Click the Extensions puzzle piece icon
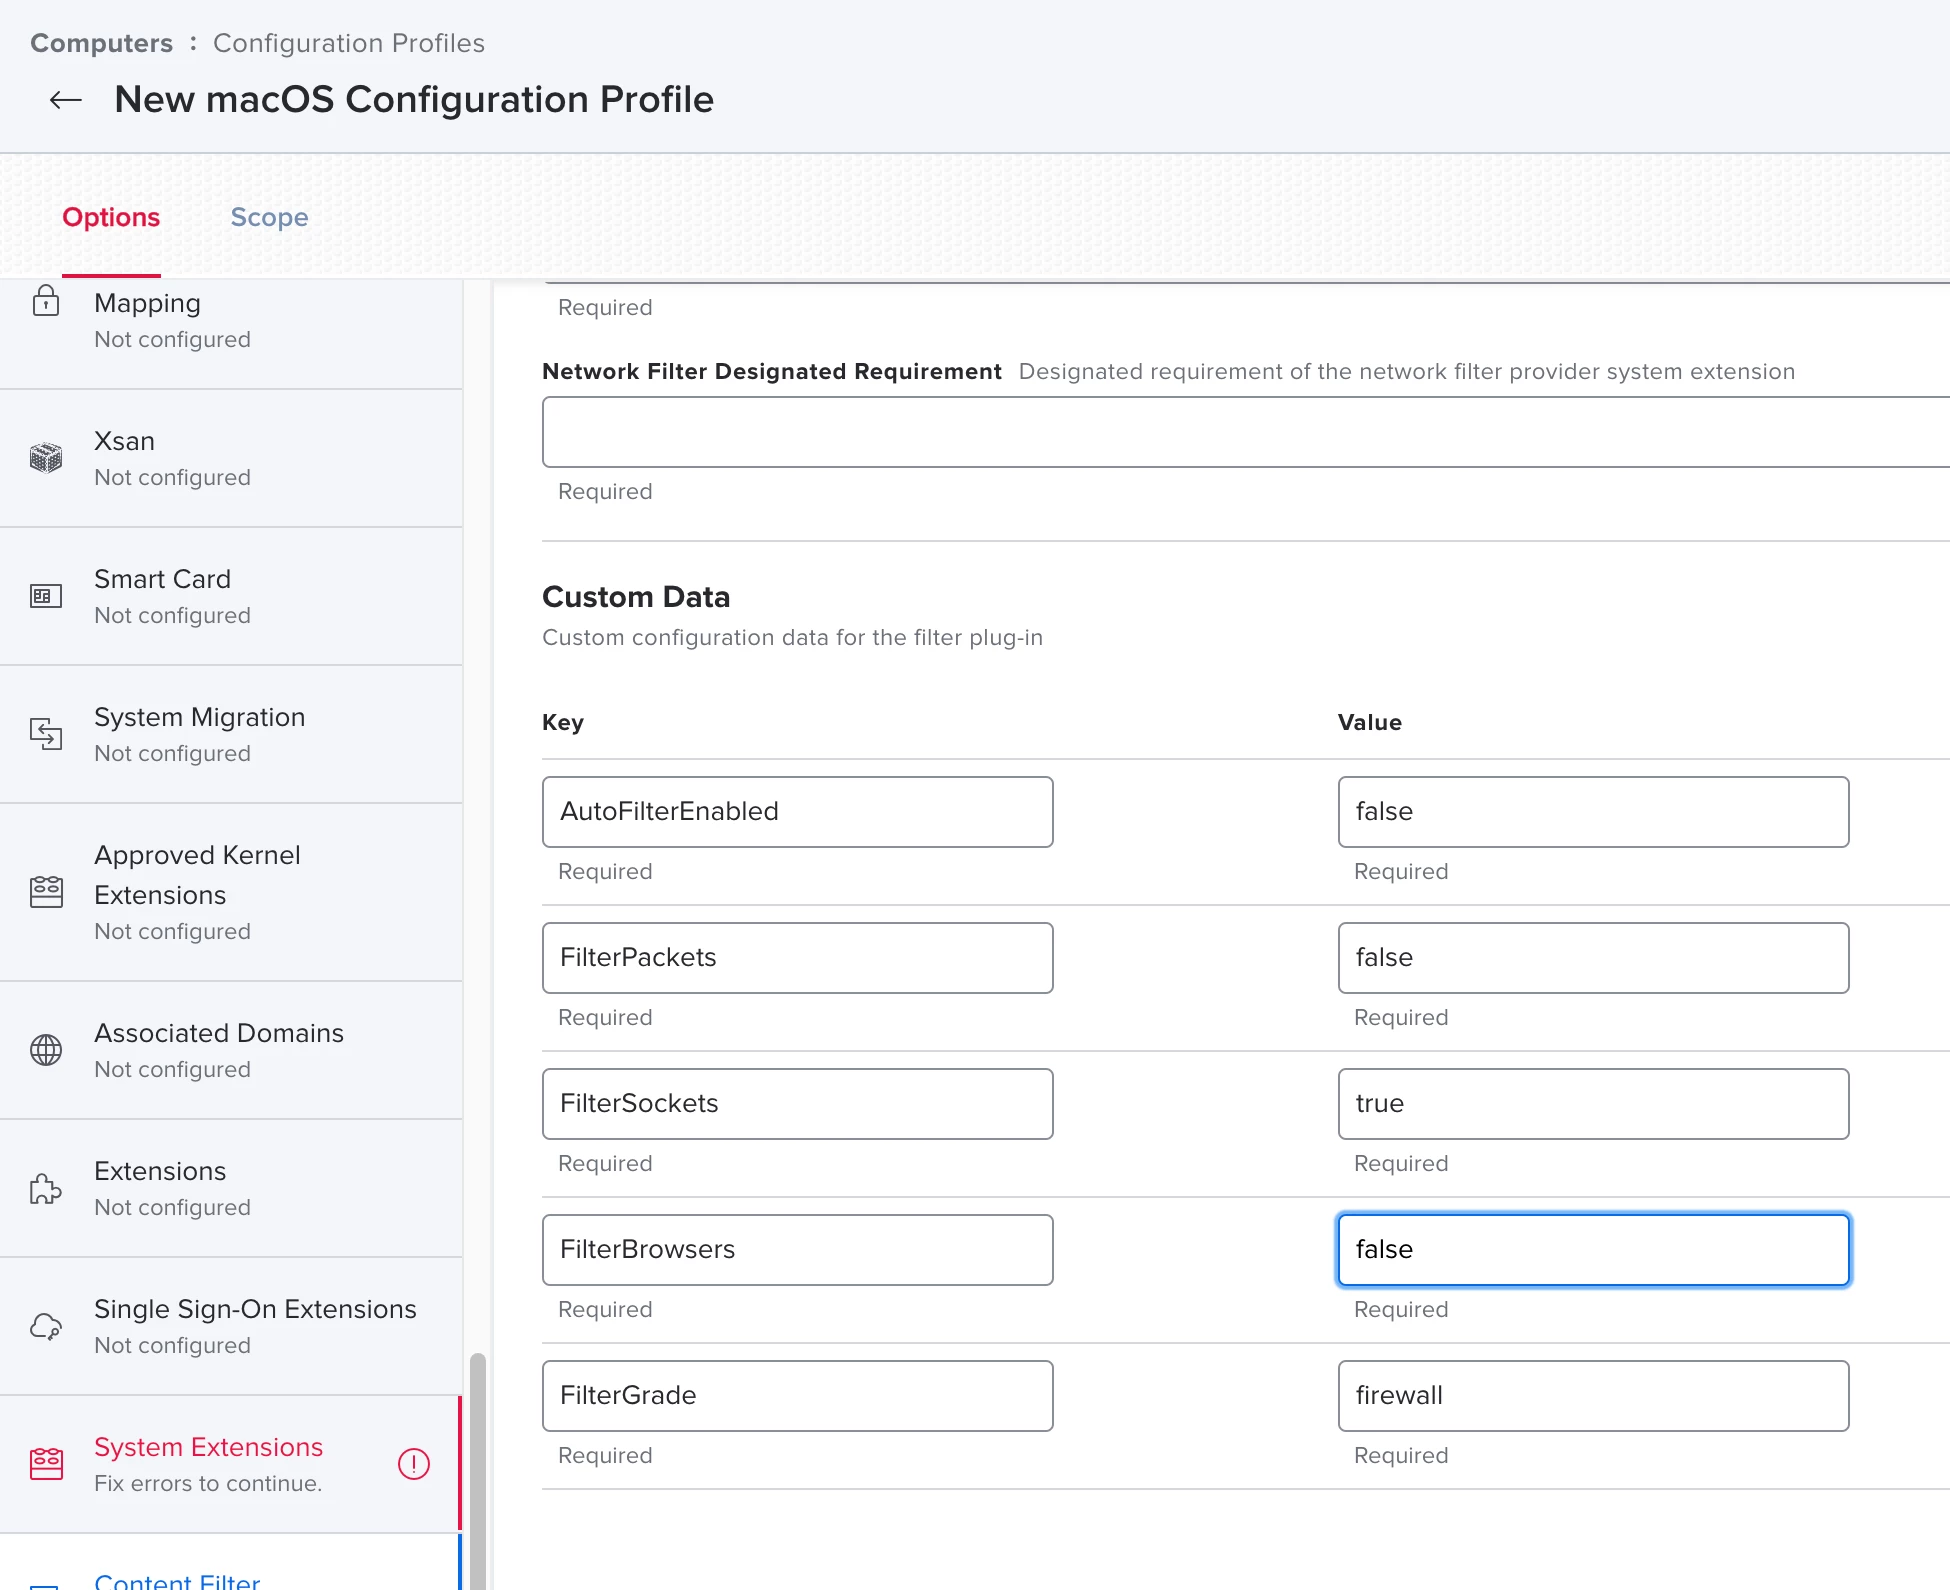The image size is (1950, 1590). [x=46, y=1188]
